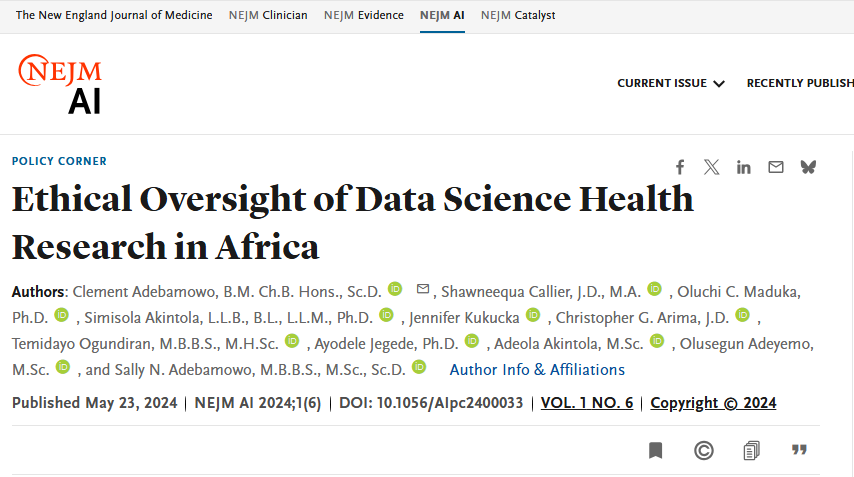The image size is (854, 477).
Task: Share article via email icon
Action: 776,167
